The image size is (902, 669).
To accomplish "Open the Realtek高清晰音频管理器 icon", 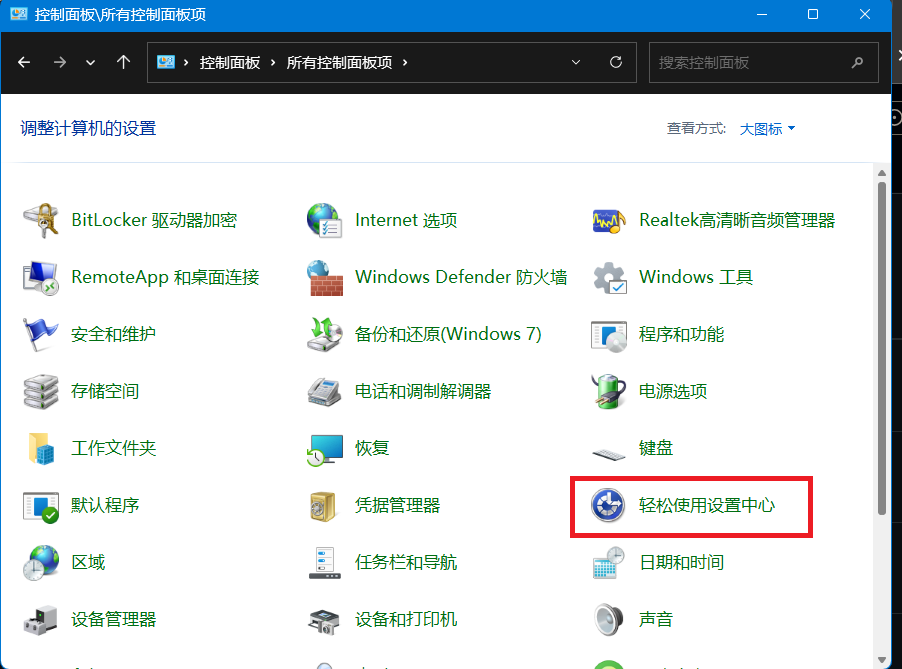I will (609, 220).
